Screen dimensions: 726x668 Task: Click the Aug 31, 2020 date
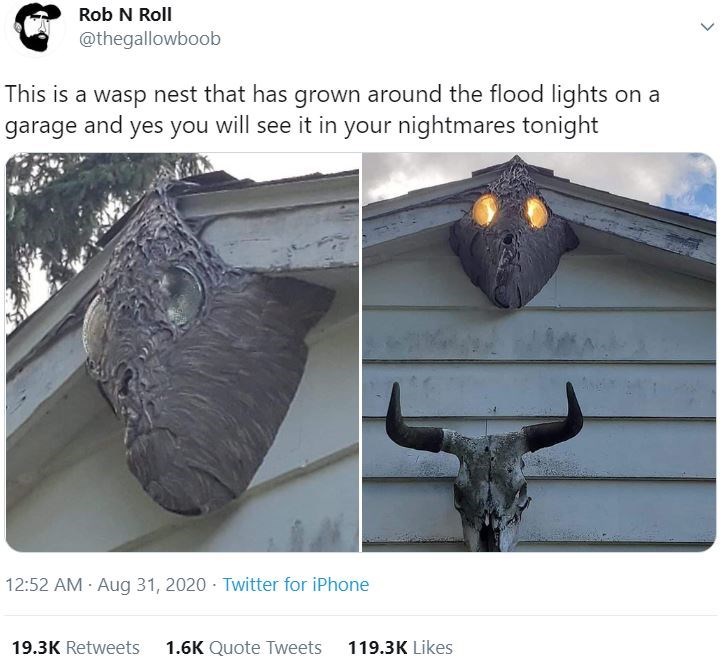tap(151, 585)
